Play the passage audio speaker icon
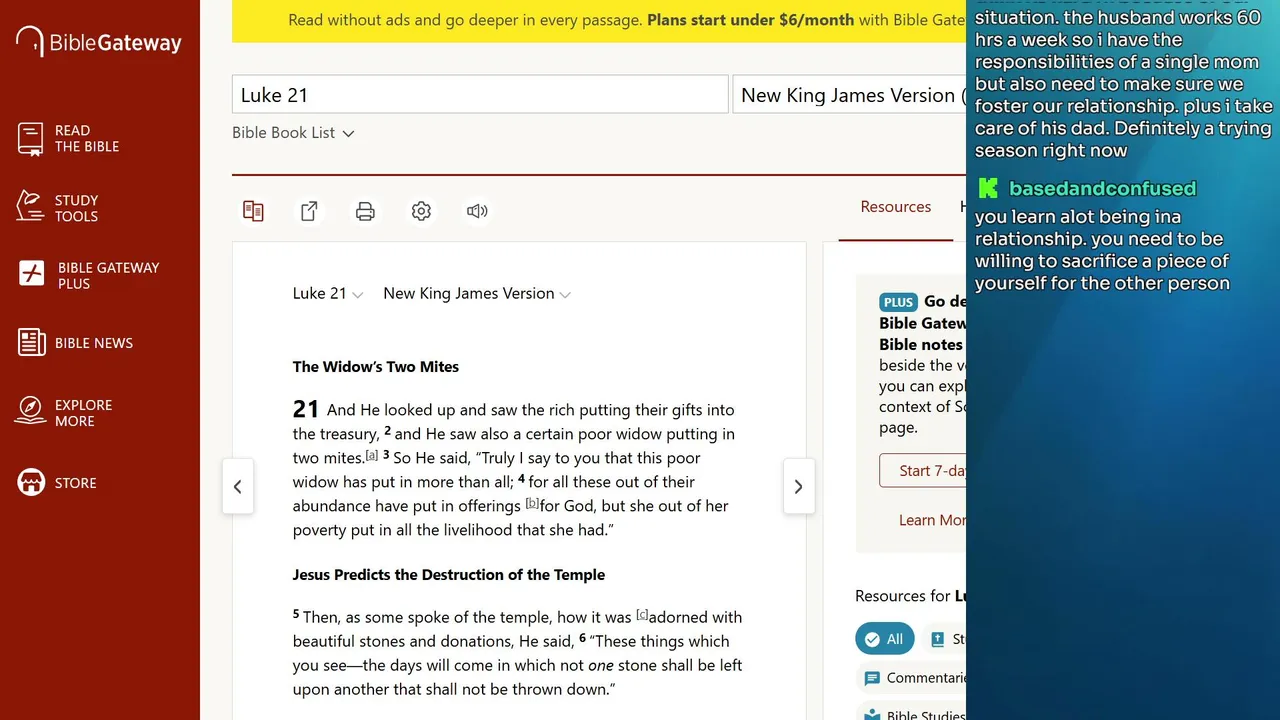 tap(477, 211)
